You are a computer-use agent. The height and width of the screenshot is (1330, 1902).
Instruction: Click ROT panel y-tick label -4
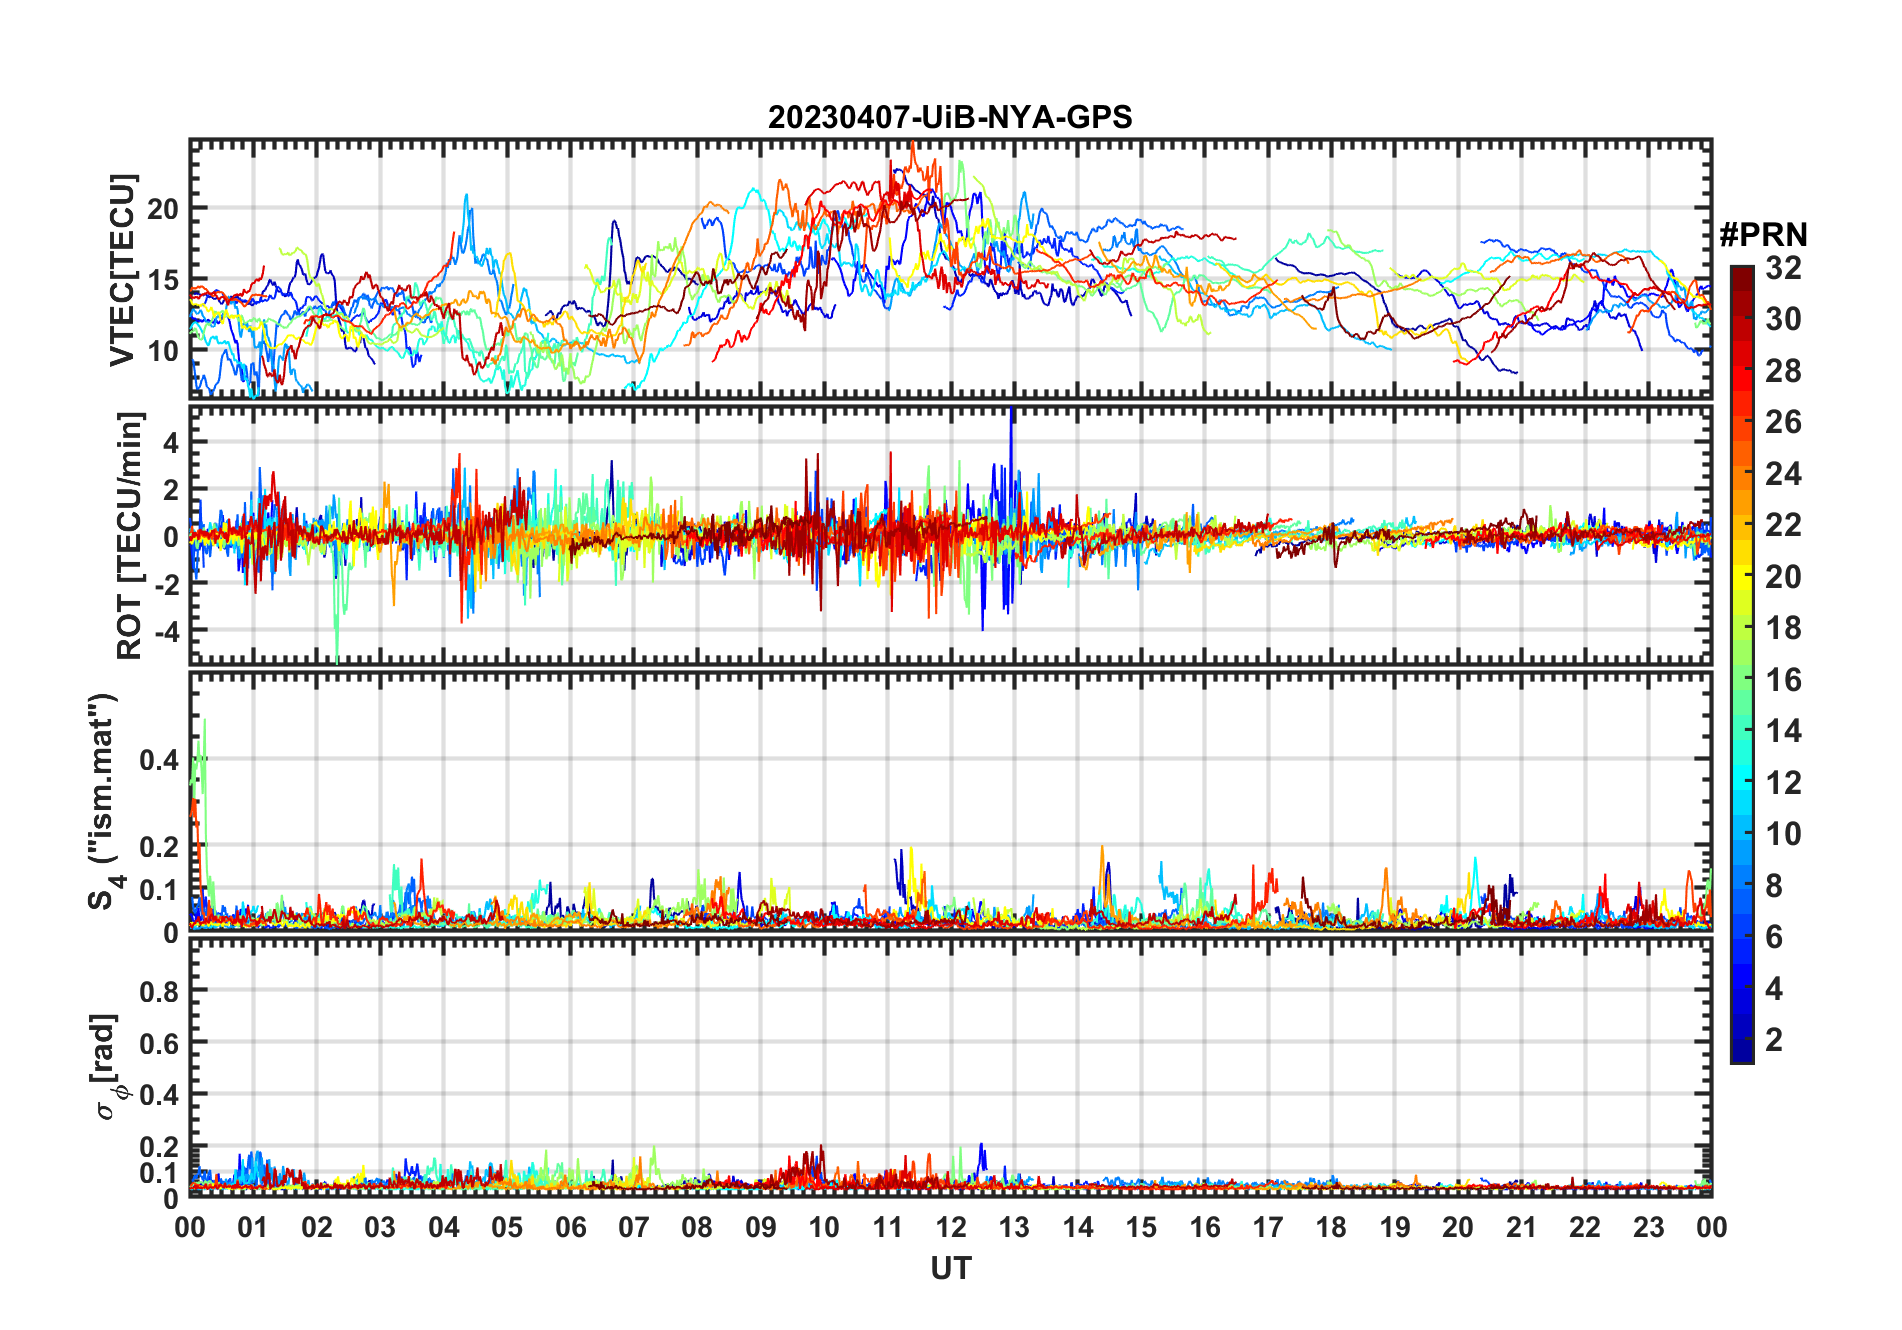click(166, 632)
